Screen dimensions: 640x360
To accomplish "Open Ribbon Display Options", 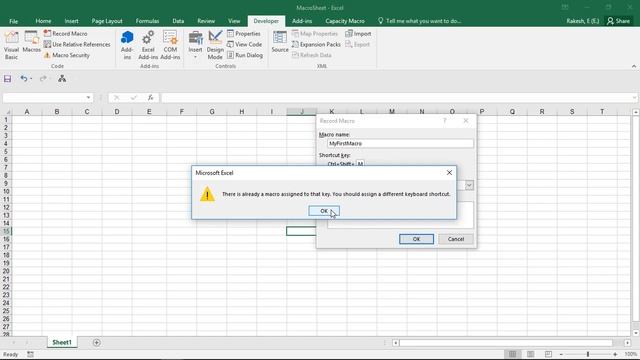I will coord(565,7).
